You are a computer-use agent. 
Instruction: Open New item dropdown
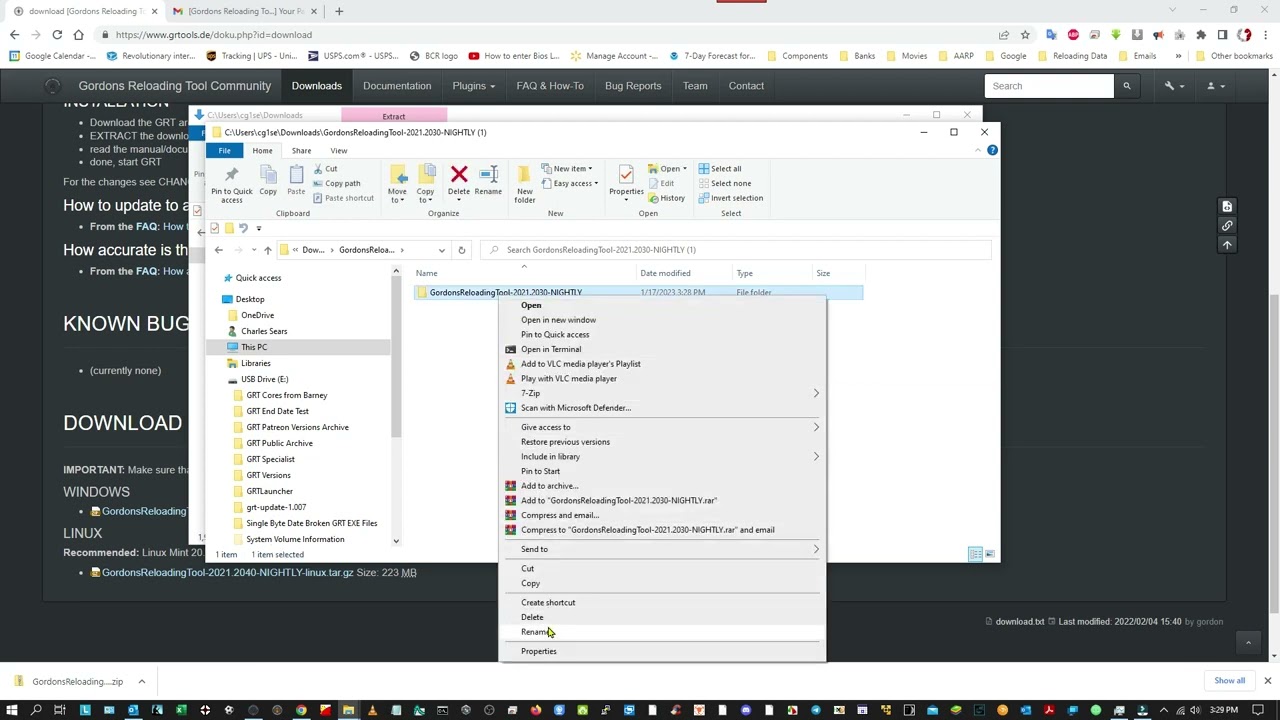[567, 169]
